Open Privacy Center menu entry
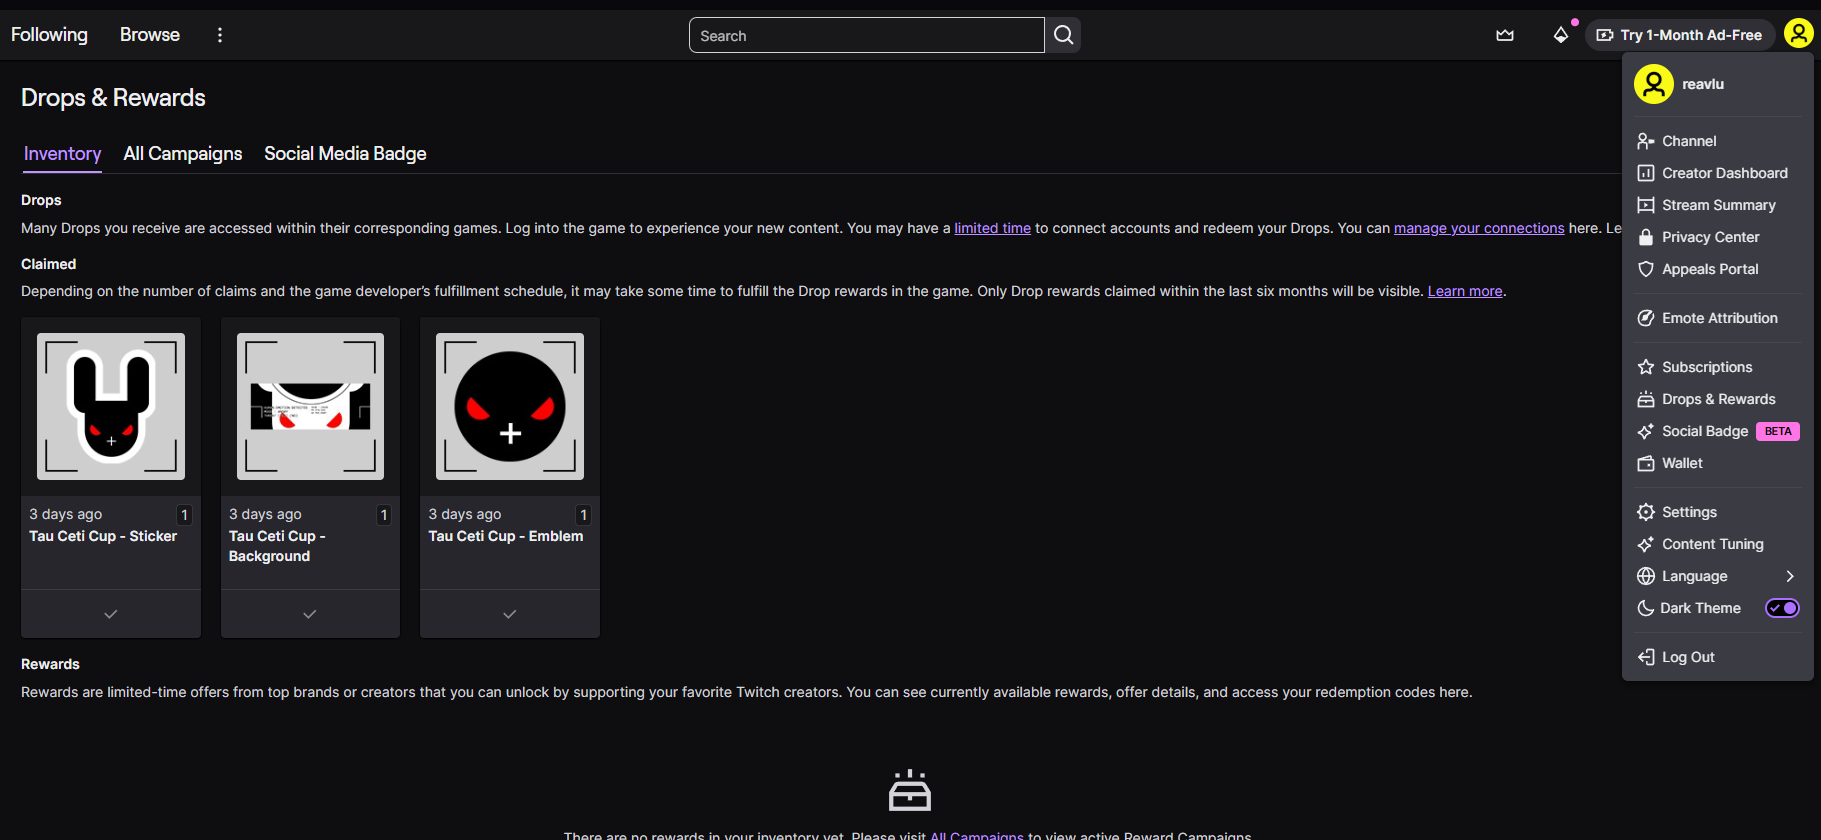 [x=1710, y=237]
